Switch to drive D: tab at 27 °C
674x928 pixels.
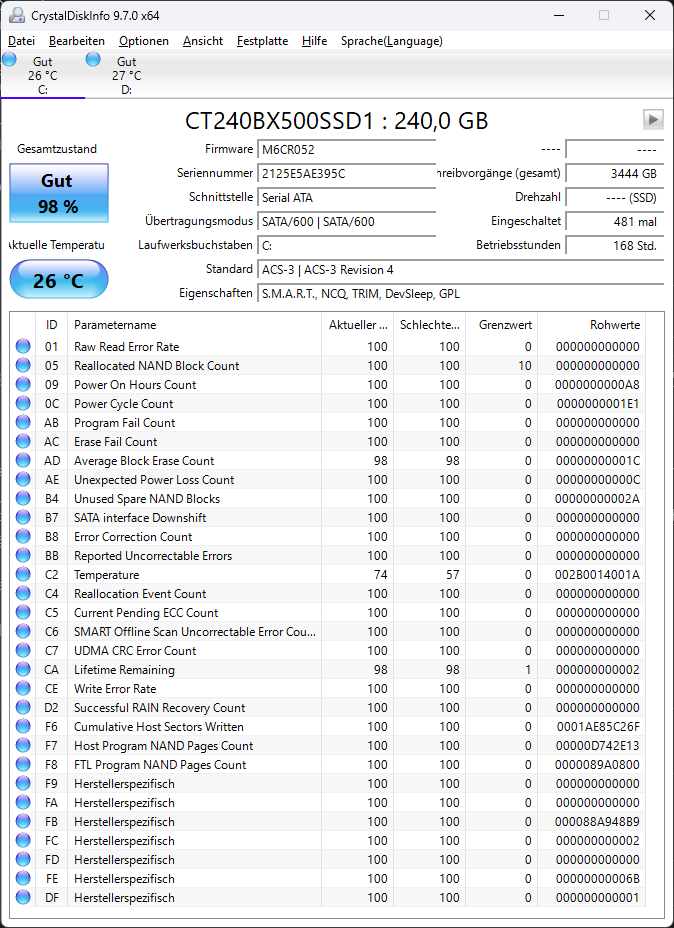click(127, 75)
